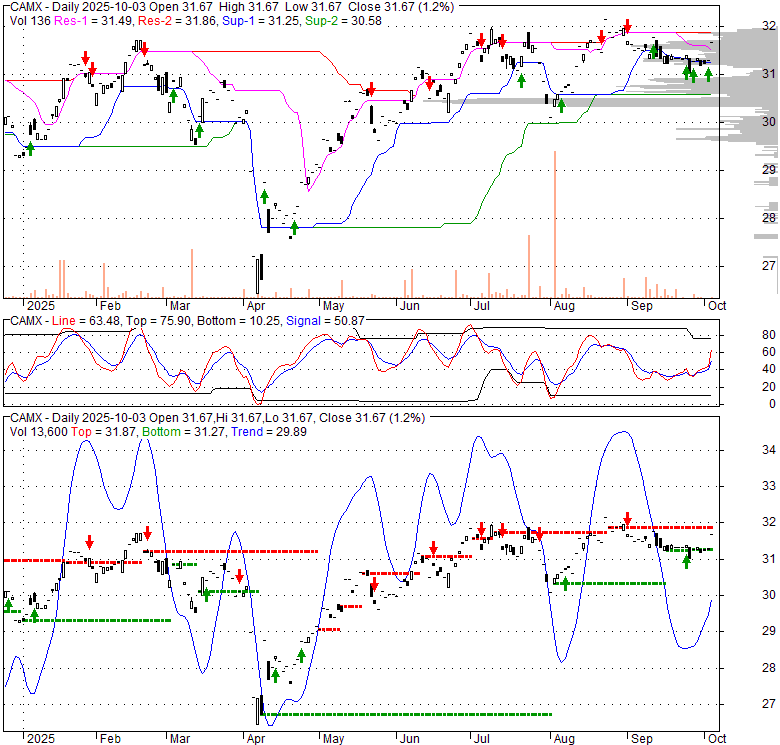The width and height of the screenshot is (780, 745).
Task: Click the green up arrow in early January on the top chart
Action: click(30, 148)
